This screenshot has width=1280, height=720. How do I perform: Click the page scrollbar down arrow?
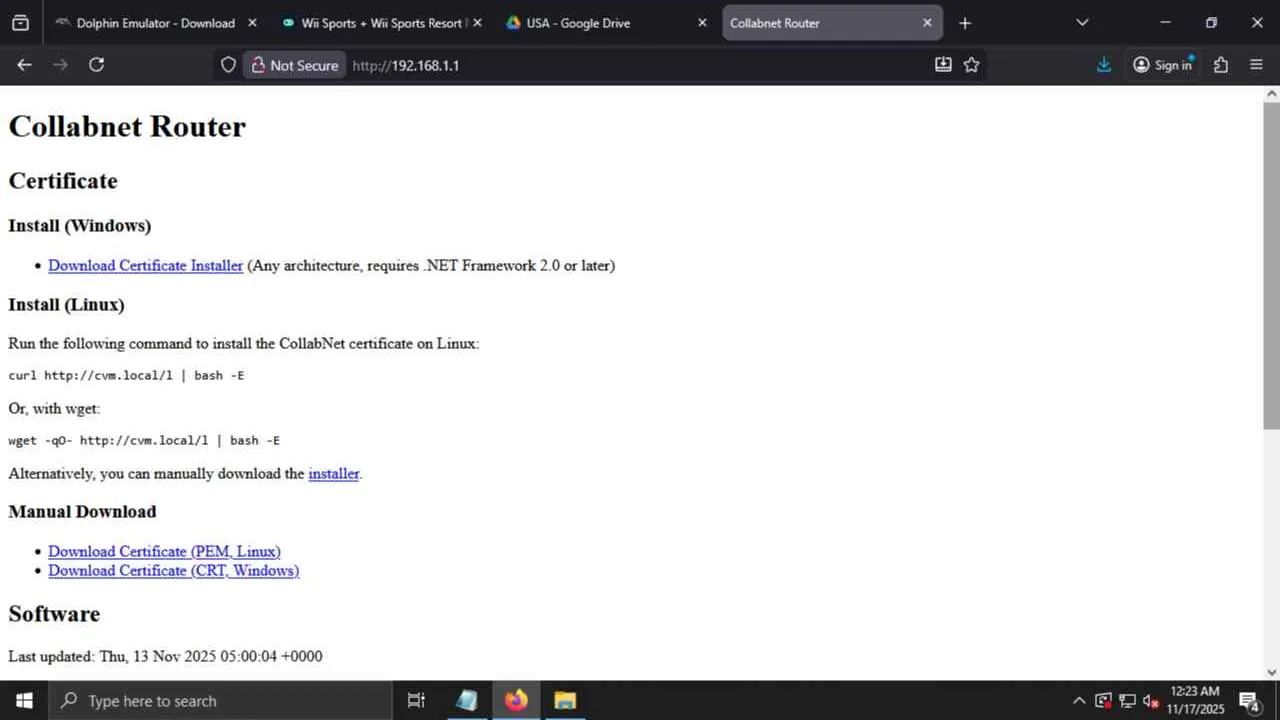1272,672
